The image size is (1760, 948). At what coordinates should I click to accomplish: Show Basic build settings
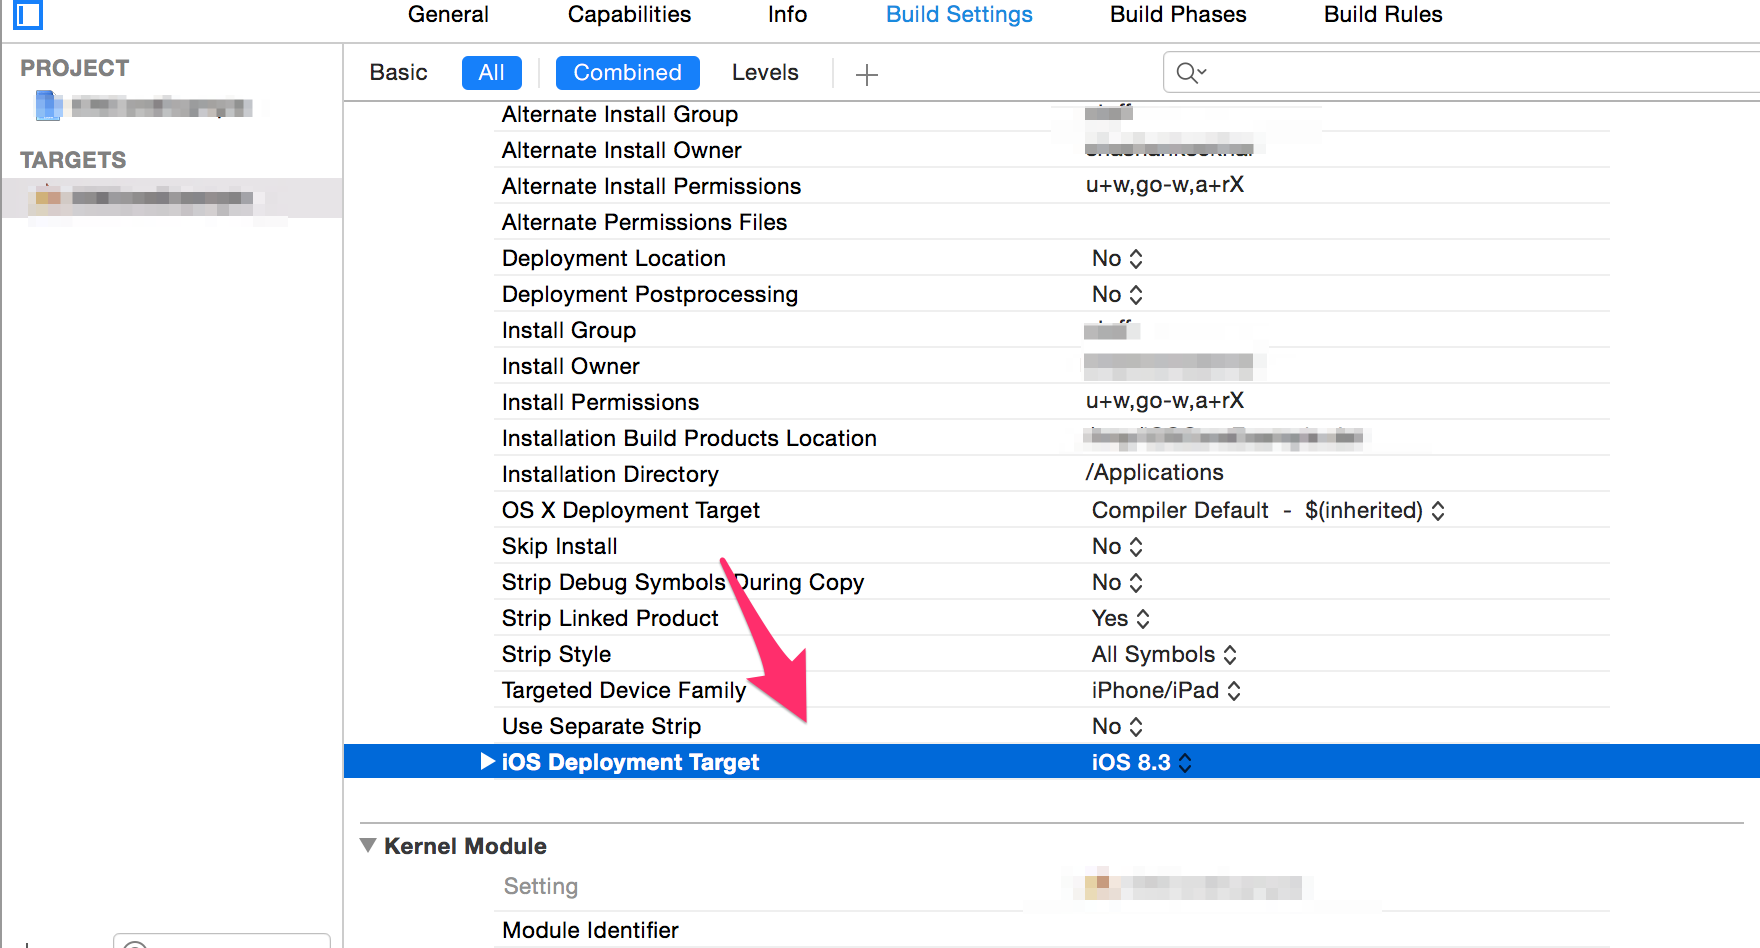pos(398,73)
